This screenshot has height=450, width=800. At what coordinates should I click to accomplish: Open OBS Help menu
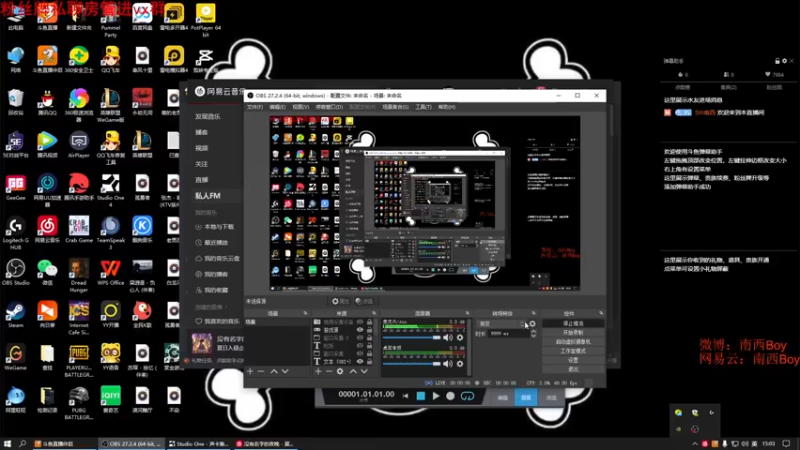coord(446,107)
